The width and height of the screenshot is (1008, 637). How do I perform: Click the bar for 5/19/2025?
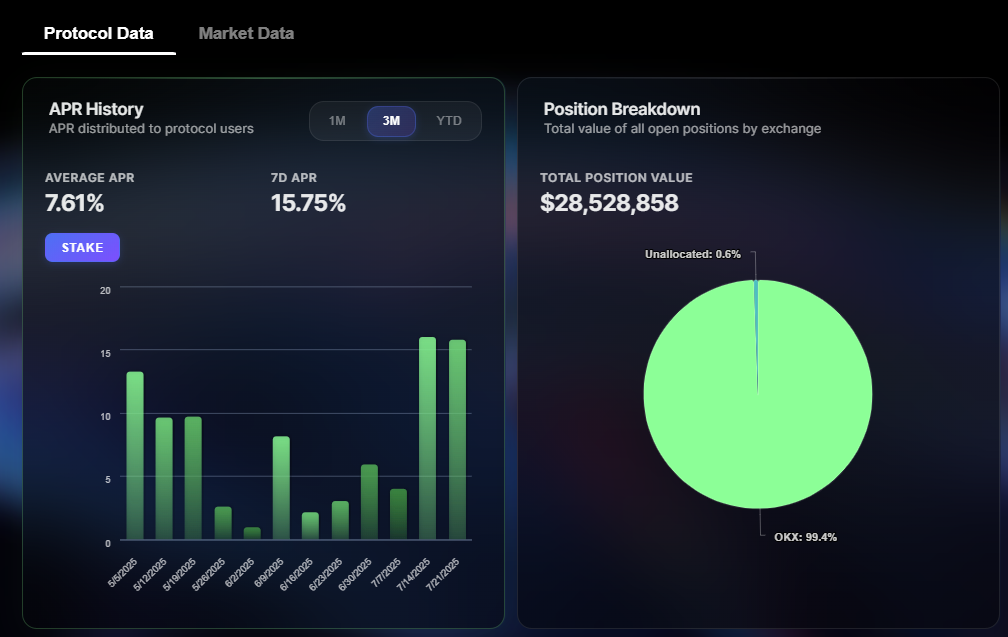pos(193,478)
